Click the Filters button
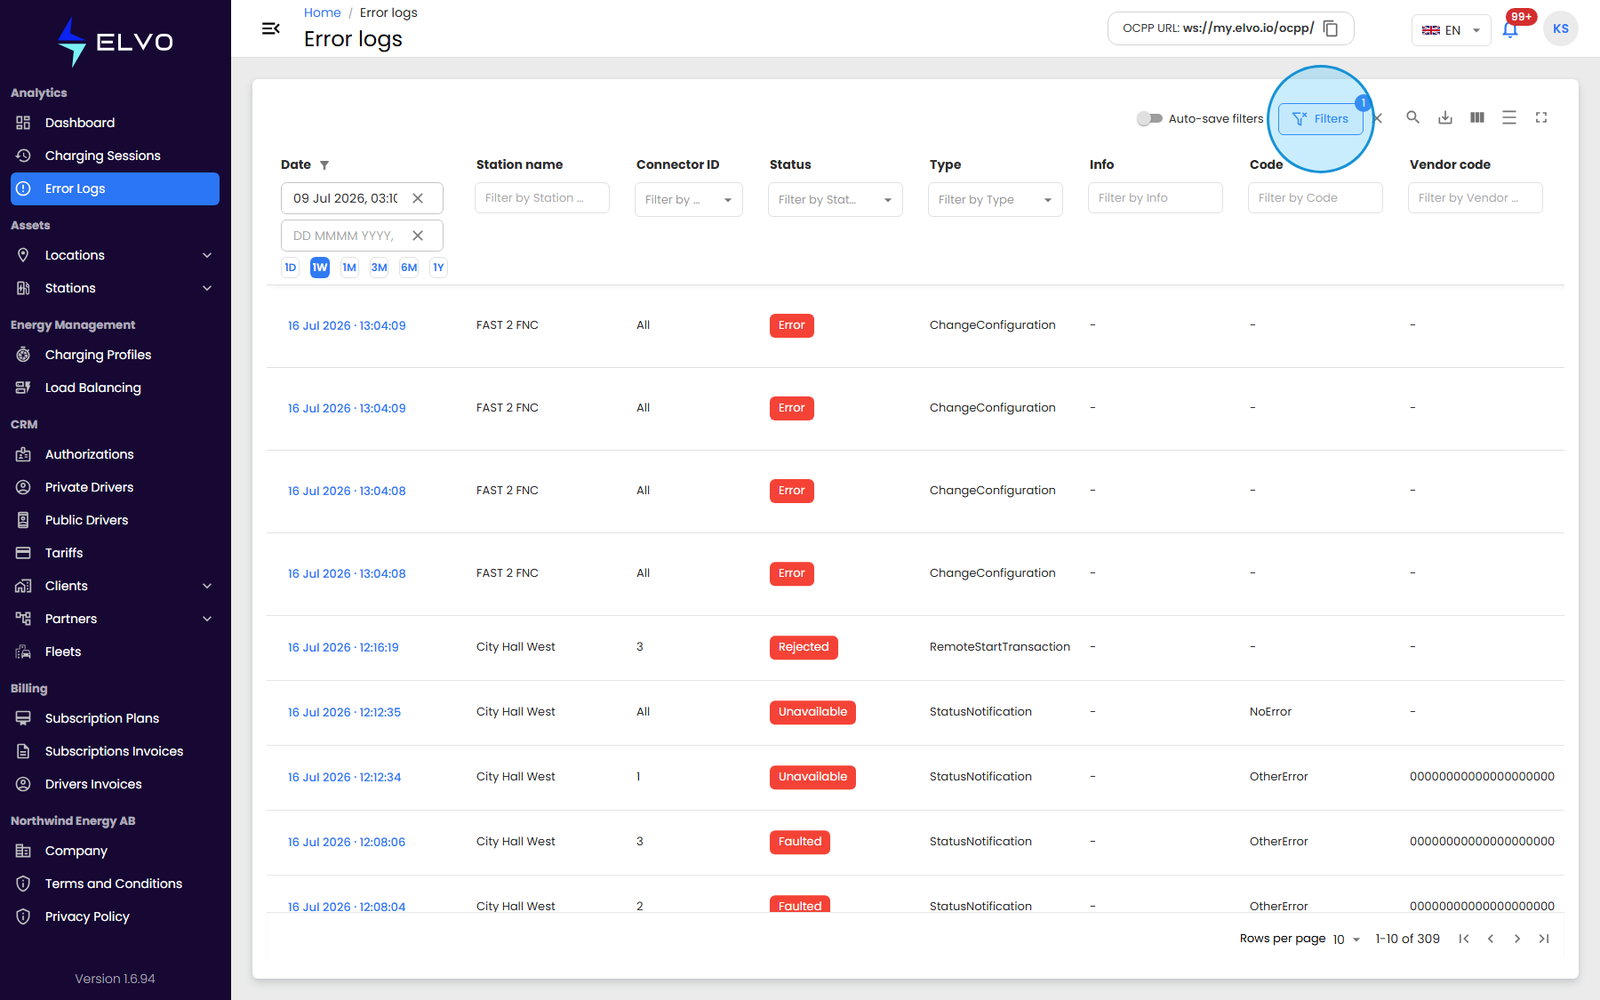The height and width of the screenshot is (1000, 1600). click(1320, 118)
